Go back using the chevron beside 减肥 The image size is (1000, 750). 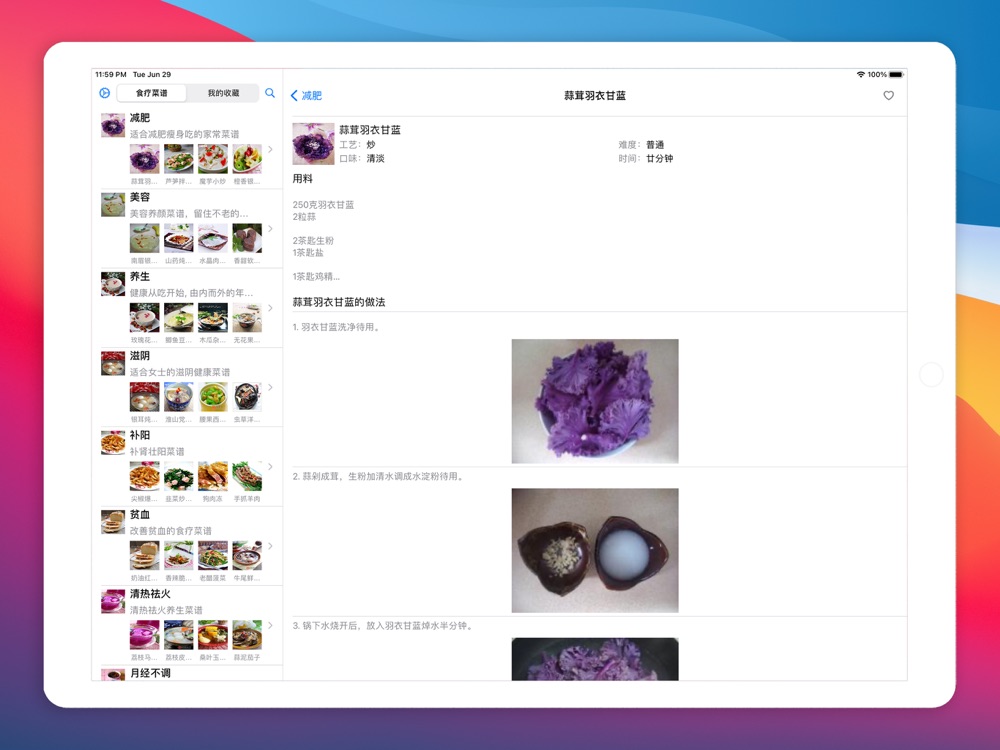point(294,96)
